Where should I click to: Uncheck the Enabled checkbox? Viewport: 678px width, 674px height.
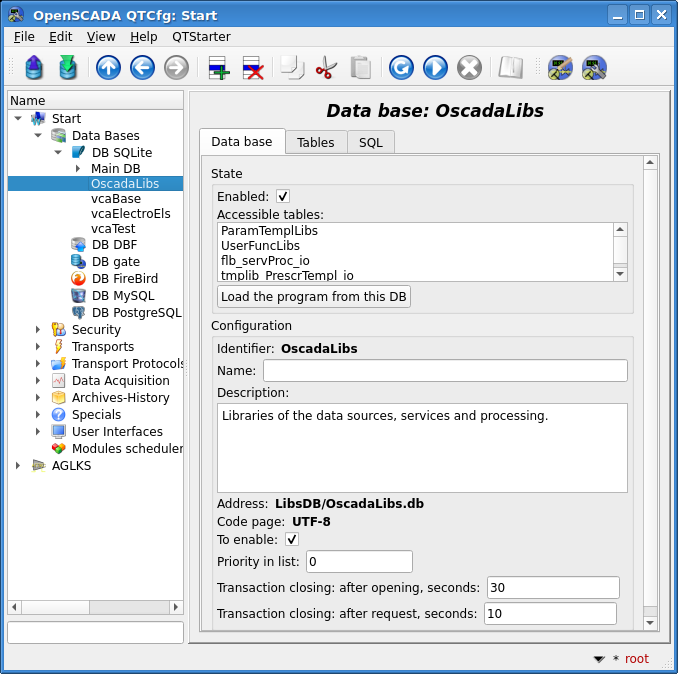click(x=283, y=196)
